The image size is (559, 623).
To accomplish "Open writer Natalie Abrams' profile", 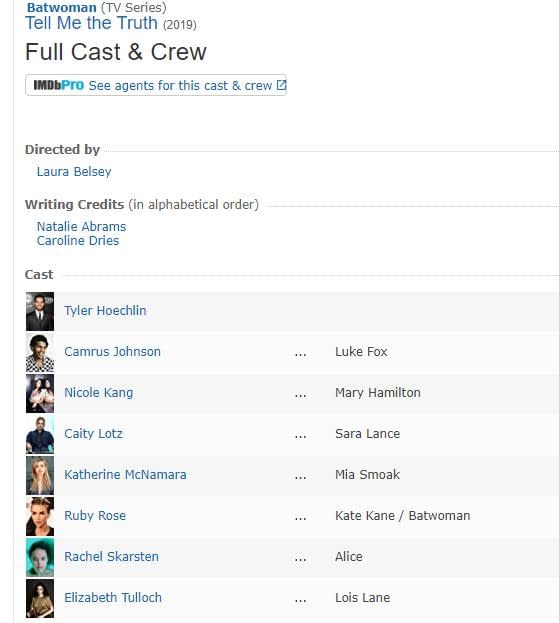I will click(x=81, y=226).
